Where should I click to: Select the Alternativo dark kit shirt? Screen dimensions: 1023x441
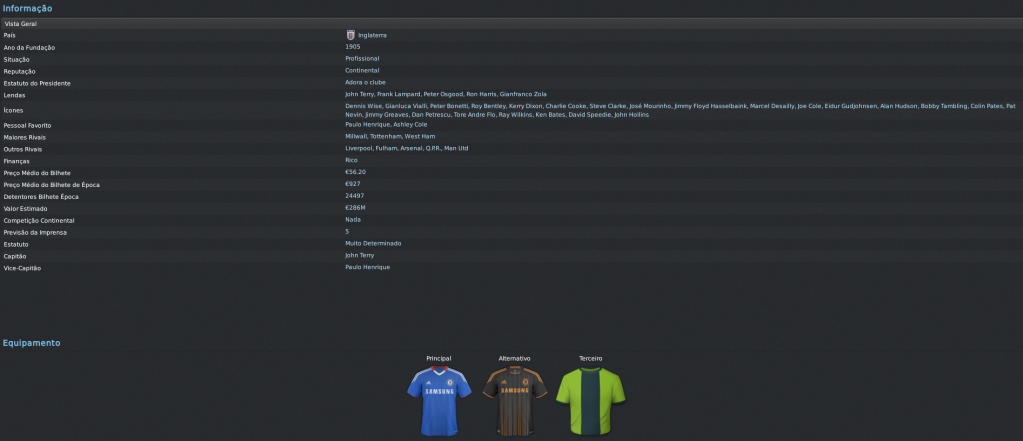pyautogui.click(x=515, y=401)
